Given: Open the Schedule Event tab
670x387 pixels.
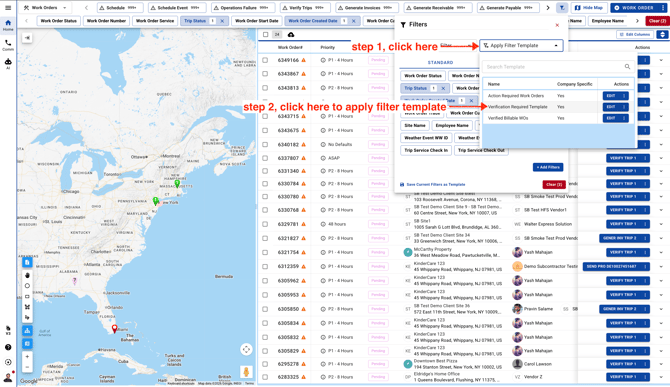Looking at the screenshot, I should point(177,8).
